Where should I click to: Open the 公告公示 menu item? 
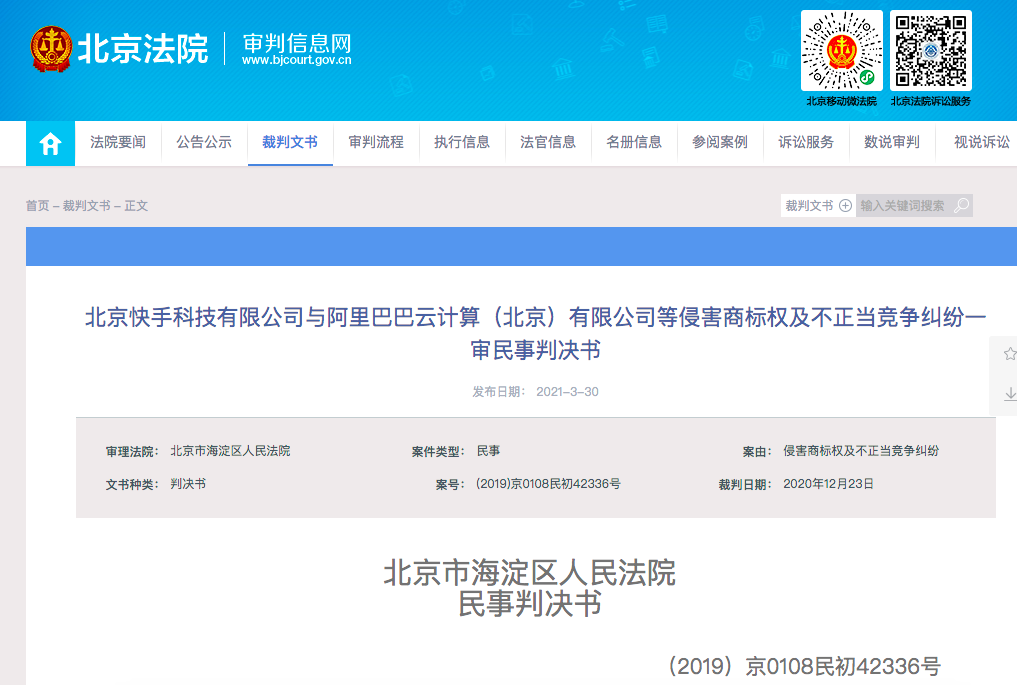coord(204,142)
